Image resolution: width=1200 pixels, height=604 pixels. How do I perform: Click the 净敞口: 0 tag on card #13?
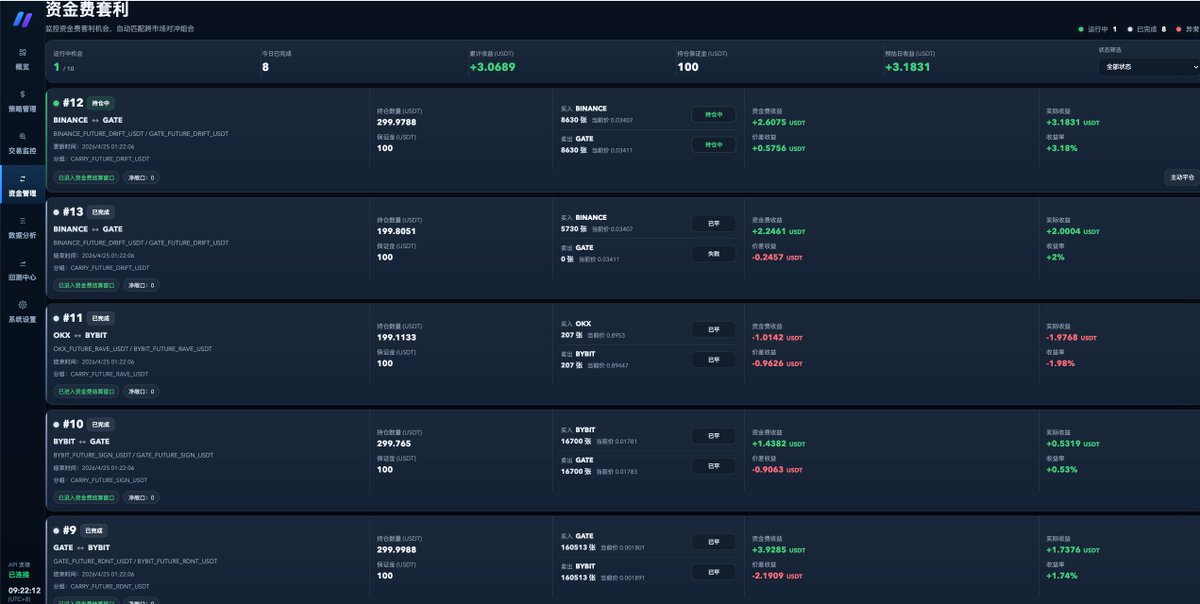pos(141,285)
